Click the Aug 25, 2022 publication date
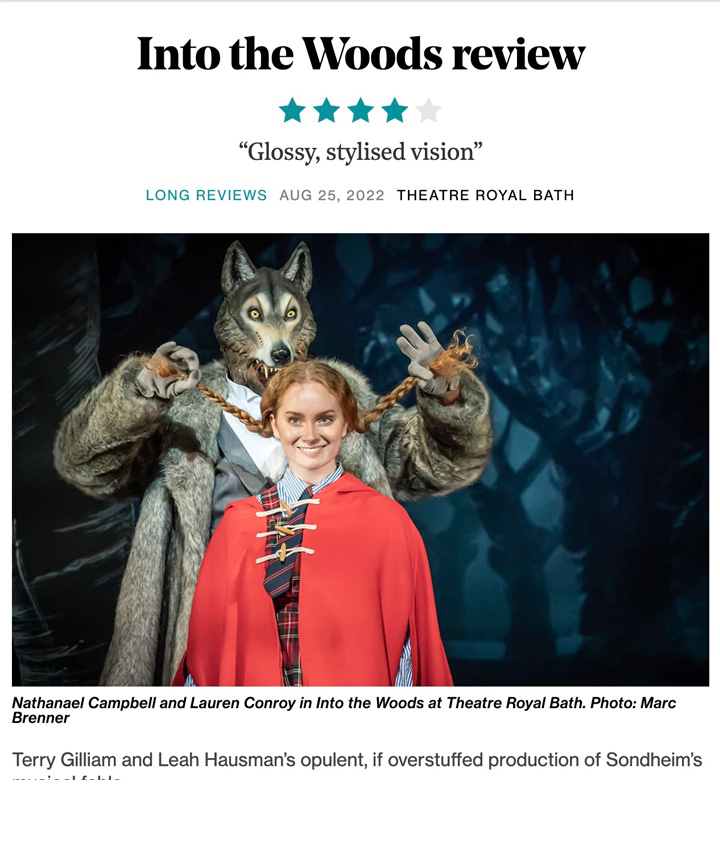The image size is (720, 866). 332,195
